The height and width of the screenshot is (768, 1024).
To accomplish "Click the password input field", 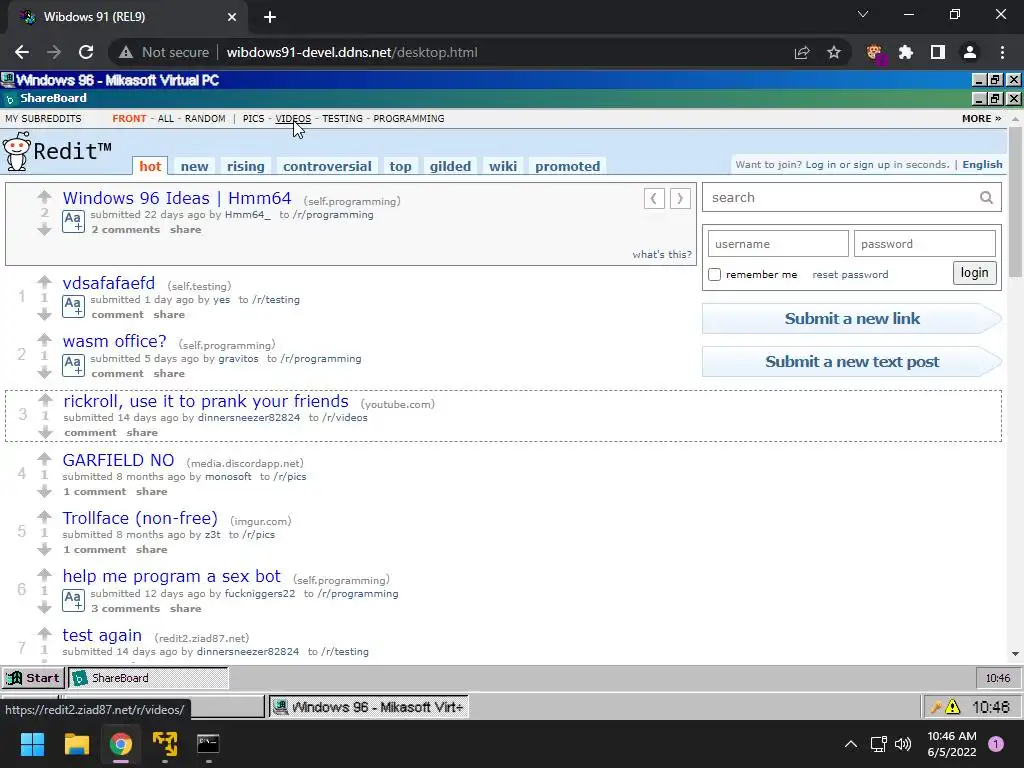I will click(925, 244).
